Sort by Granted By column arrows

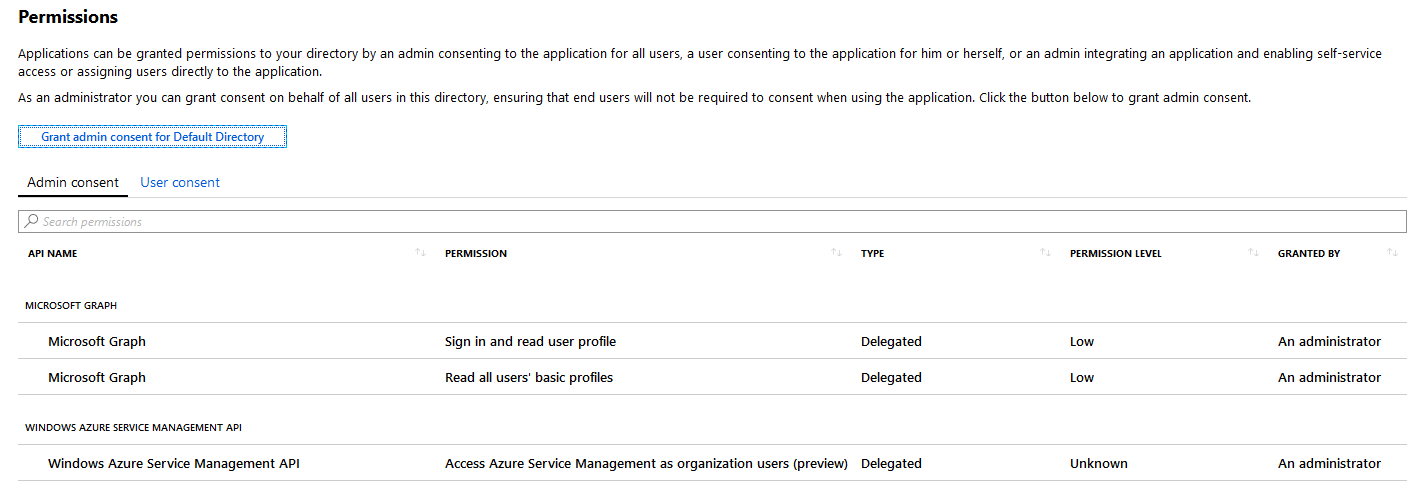tap(1392, 253)
